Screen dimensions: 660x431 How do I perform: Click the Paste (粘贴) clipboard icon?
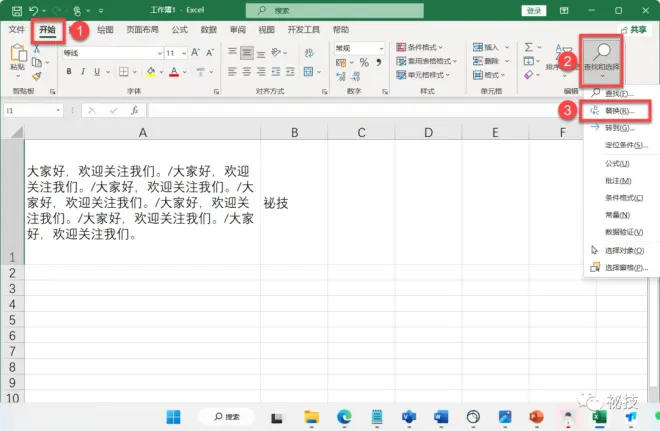tap(18, 53)
